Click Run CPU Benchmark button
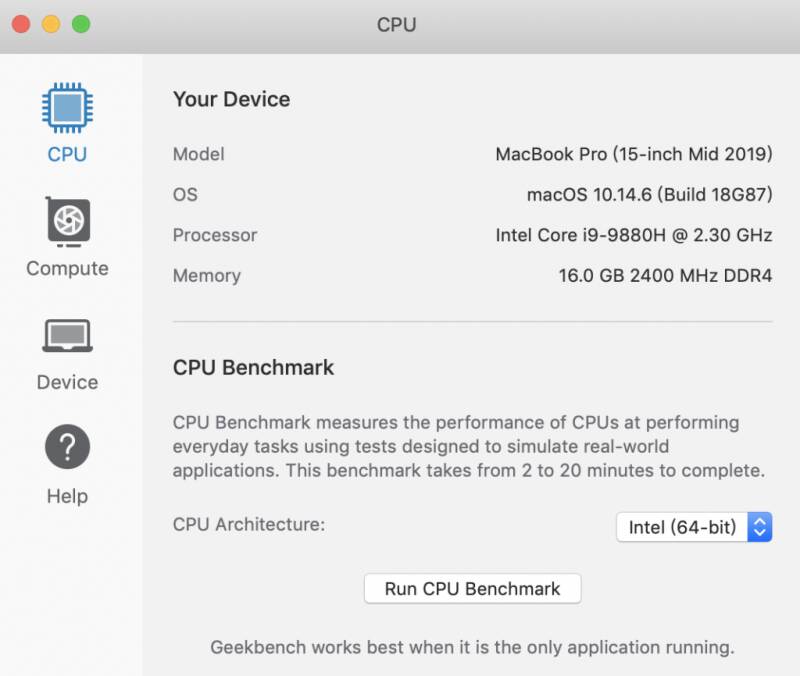Image resolution: width=800 pixels, height=676 pixels. tap(472, 589)
